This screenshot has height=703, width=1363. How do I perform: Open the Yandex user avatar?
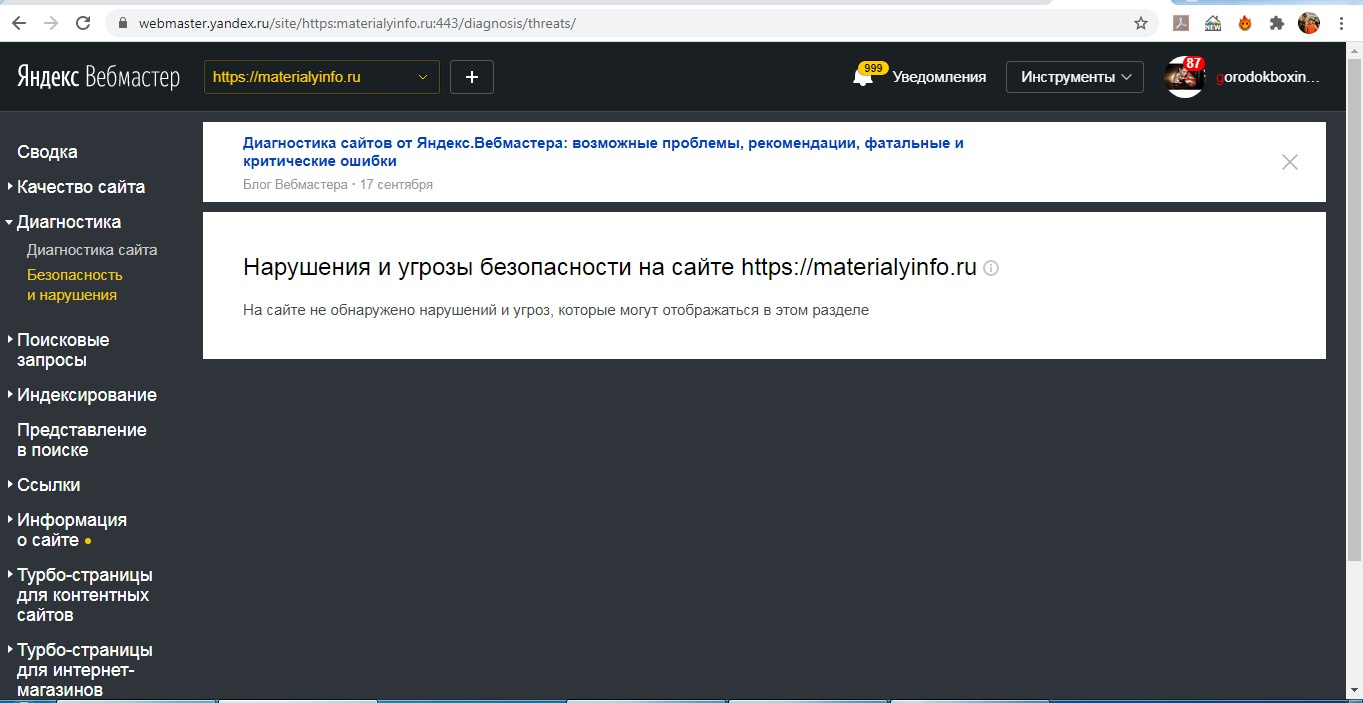1185,77
